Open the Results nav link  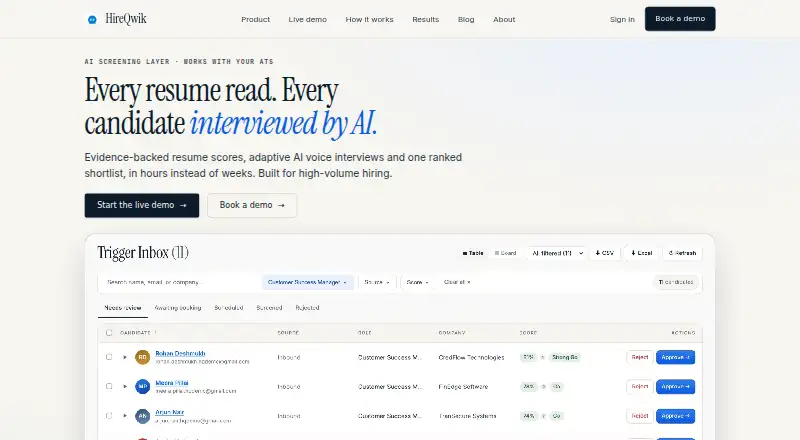coord(426,19)
